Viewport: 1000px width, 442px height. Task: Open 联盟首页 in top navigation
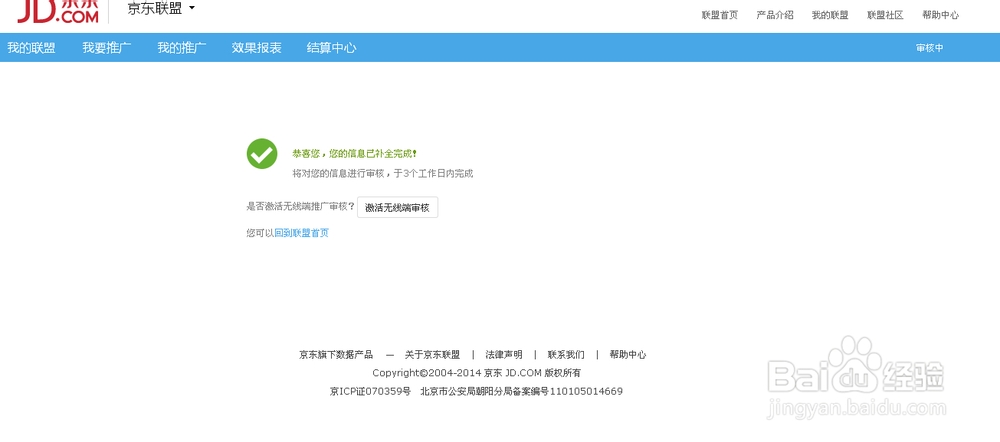pos(719,15)
